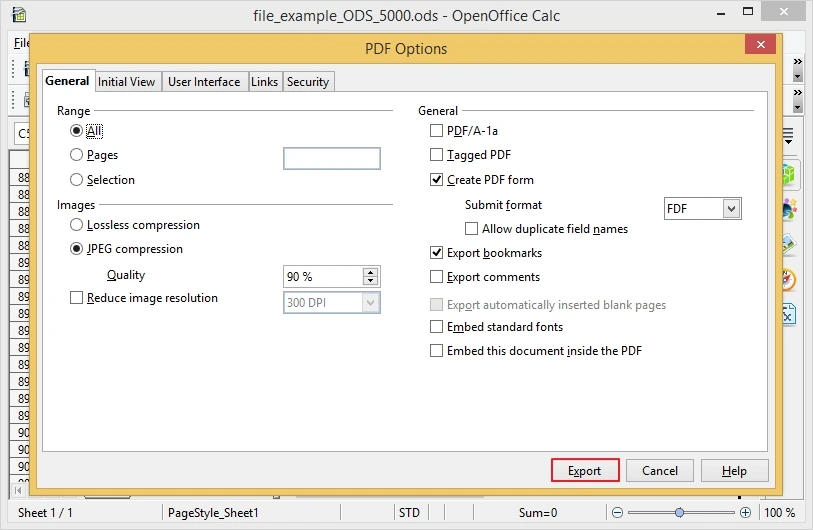Screen dimensions: 813x530
Task: Click the Export button
Action: click(584, 470)
